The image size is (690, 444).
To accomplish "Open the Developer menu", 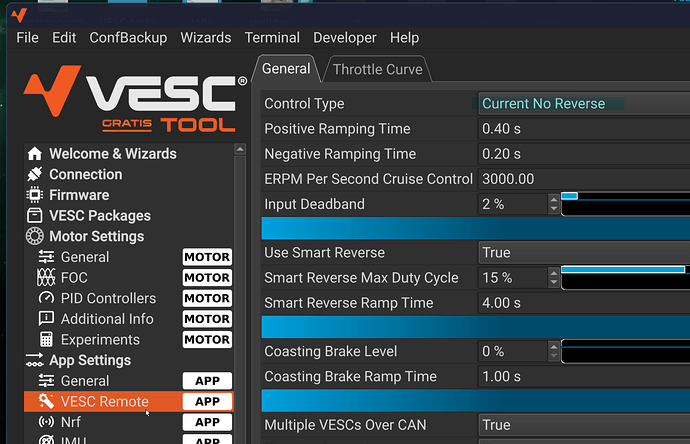I will pos(345,38).
